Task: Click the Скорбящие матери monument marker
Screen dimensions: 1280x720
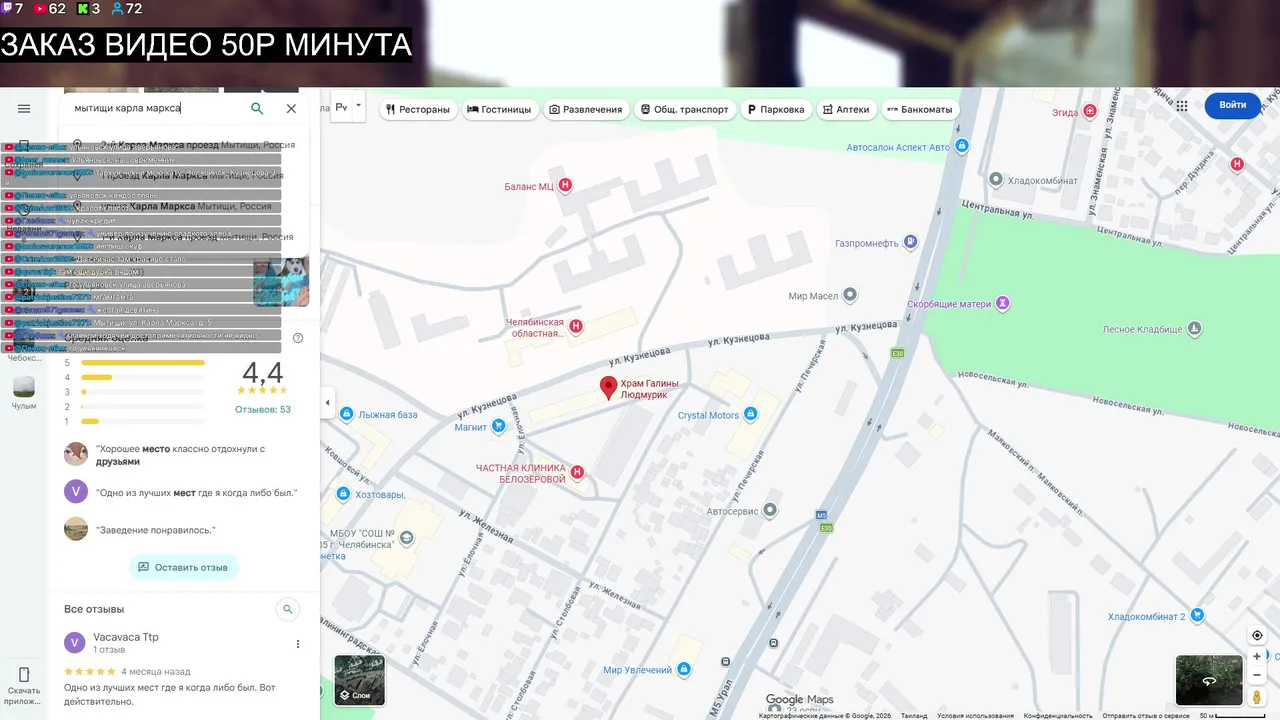Action: 1003,303
